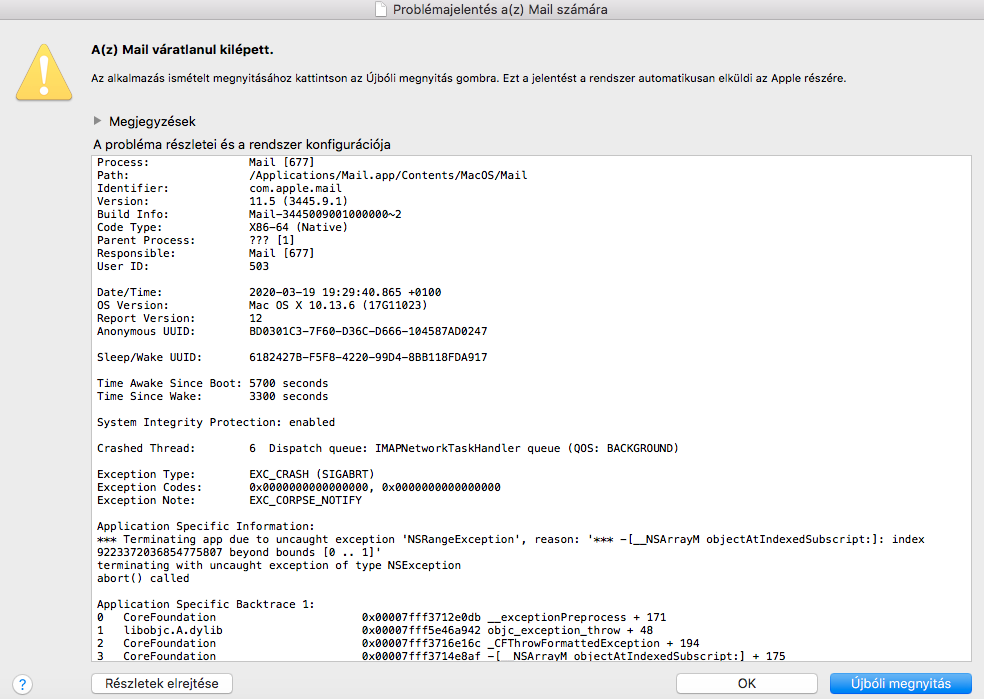Expand the Megjegyzések disclosure triangle
Screen dimensions: 984x699
pos(97,120)
